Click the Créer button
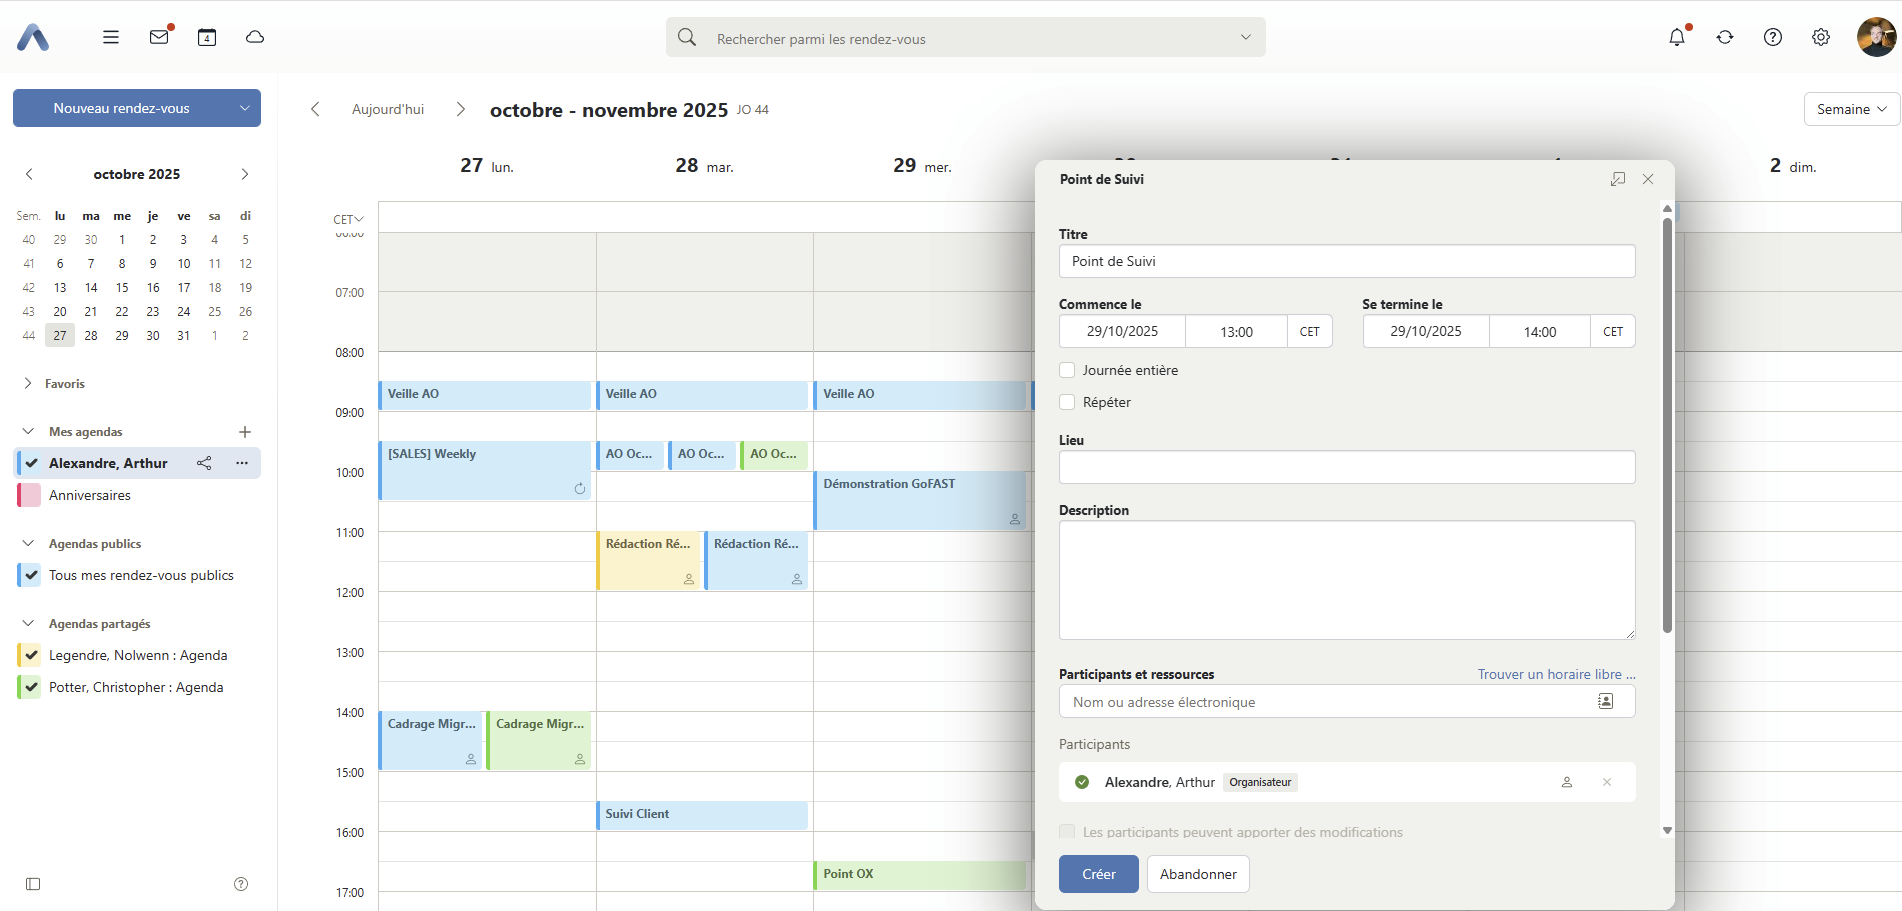 [x=1098, y=874]
